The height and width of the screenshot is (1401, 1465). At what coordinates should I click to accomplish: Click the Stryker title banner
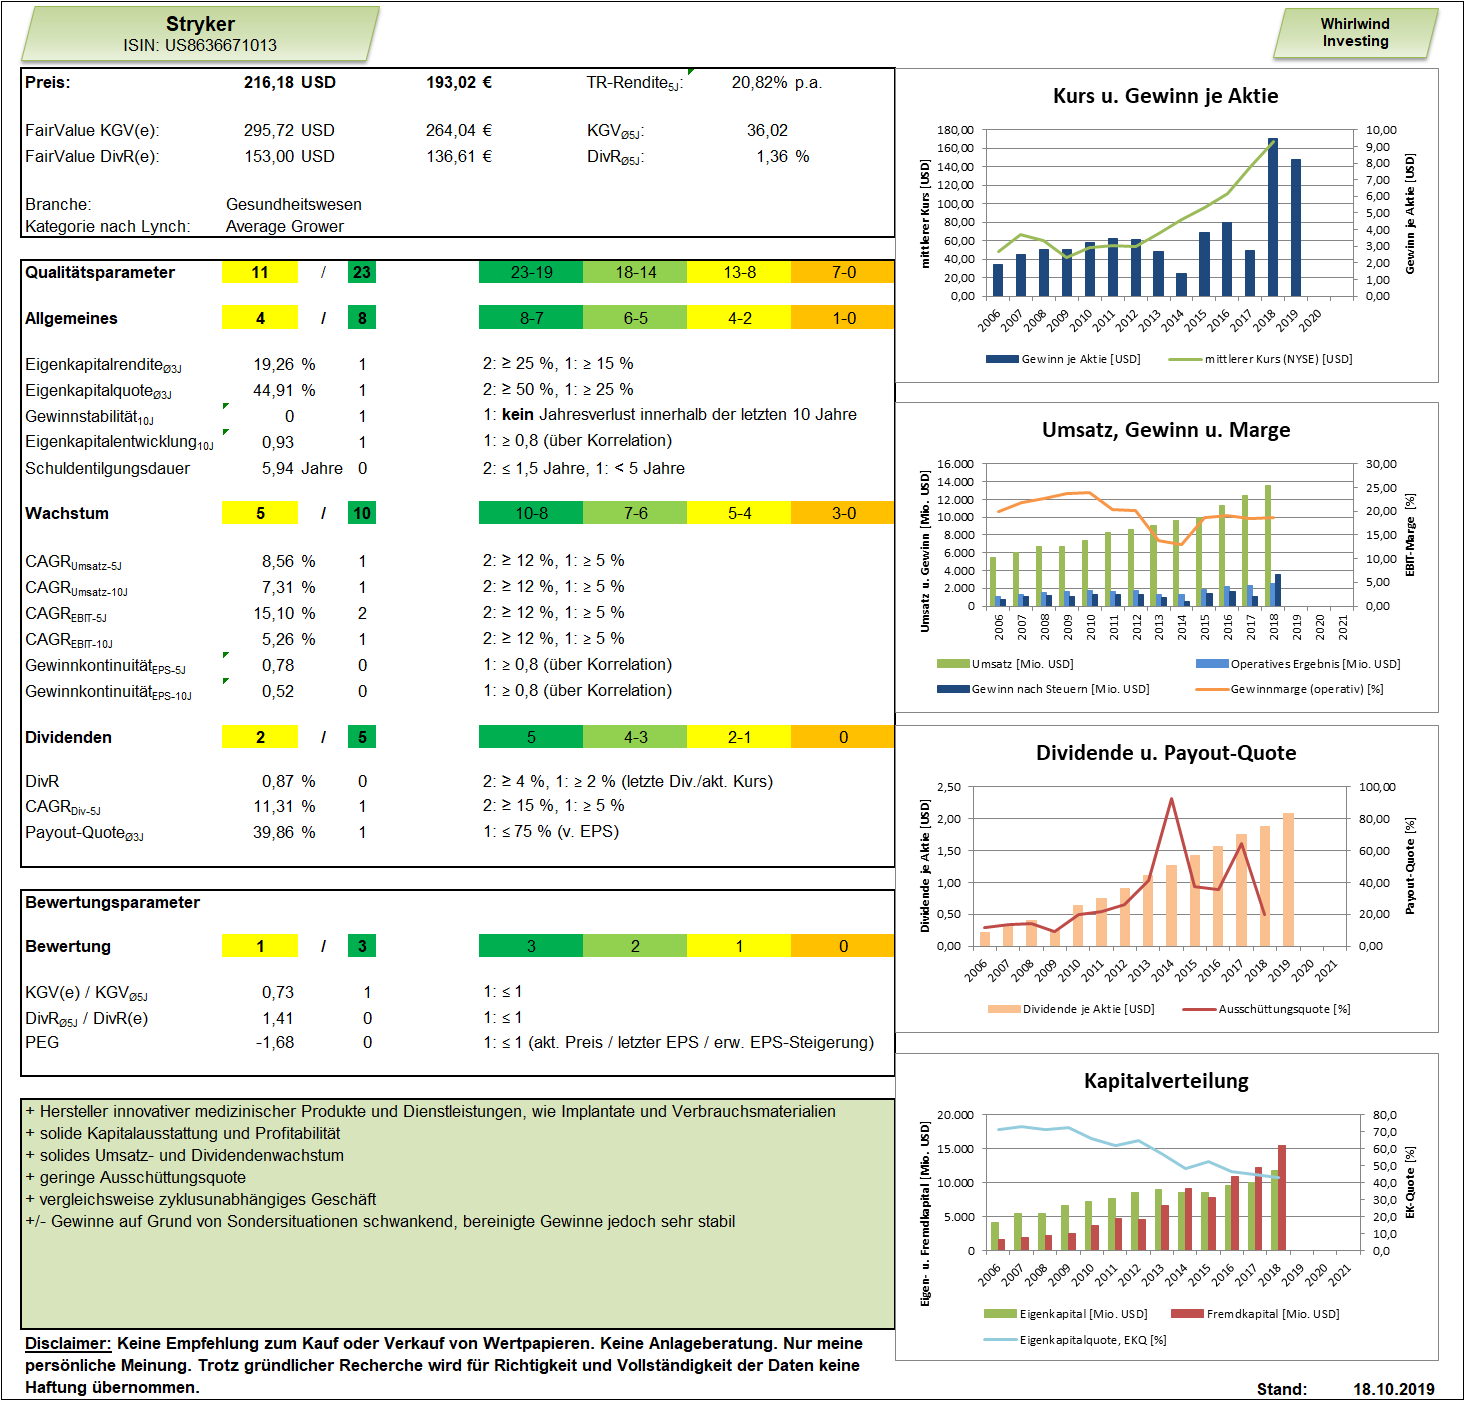click(200, 34)
